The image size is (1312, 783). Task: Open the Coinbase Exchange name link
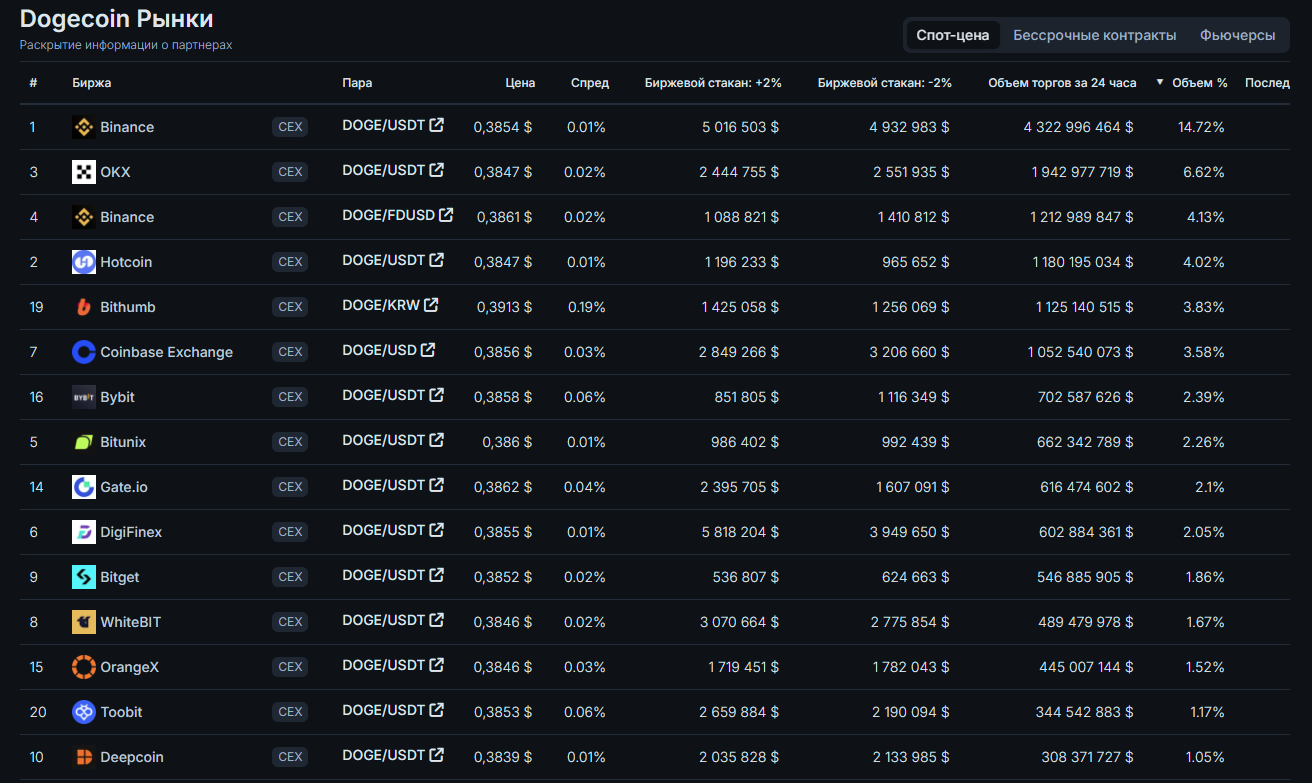pos(167,352)
